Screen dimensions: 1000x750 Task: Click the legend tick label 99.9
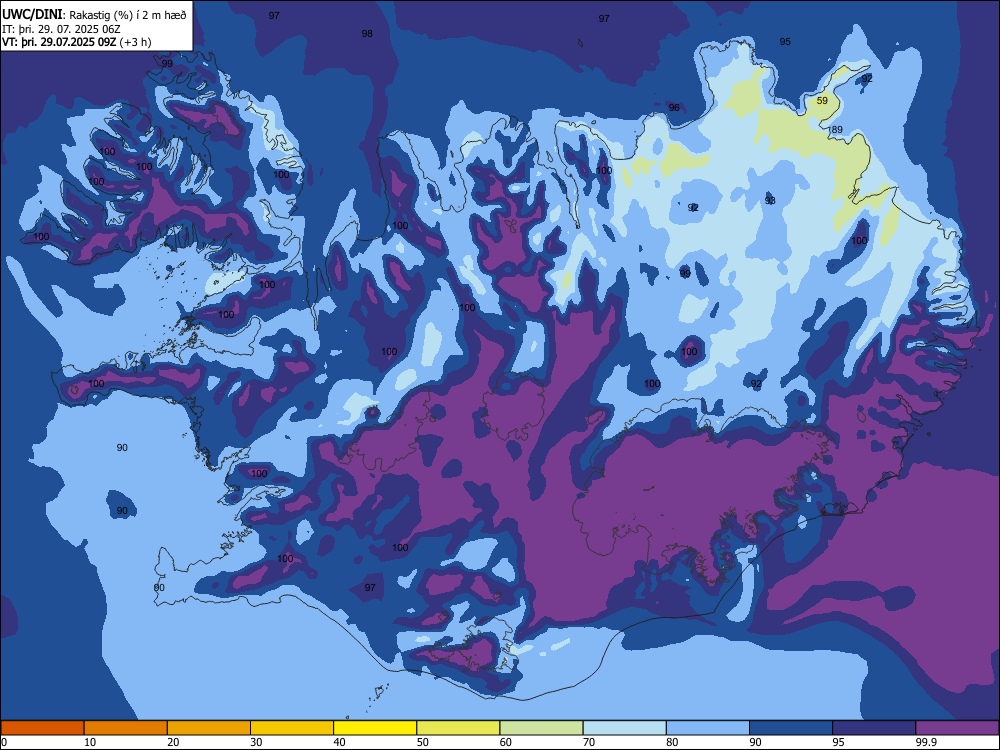[x=925, y=742]
